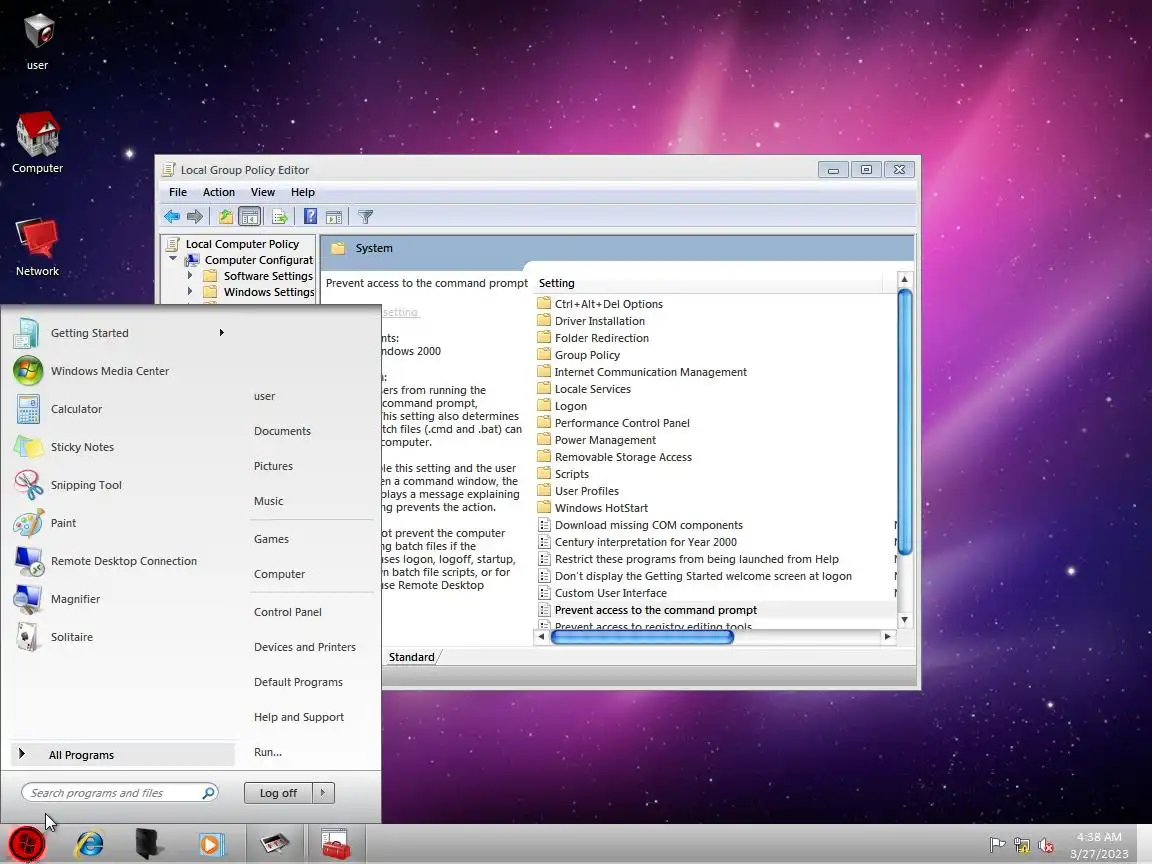The width and height of the screenshot is (1152, 864).
Task: Click the Export List toolbar icon
Action: click(280, 217)
